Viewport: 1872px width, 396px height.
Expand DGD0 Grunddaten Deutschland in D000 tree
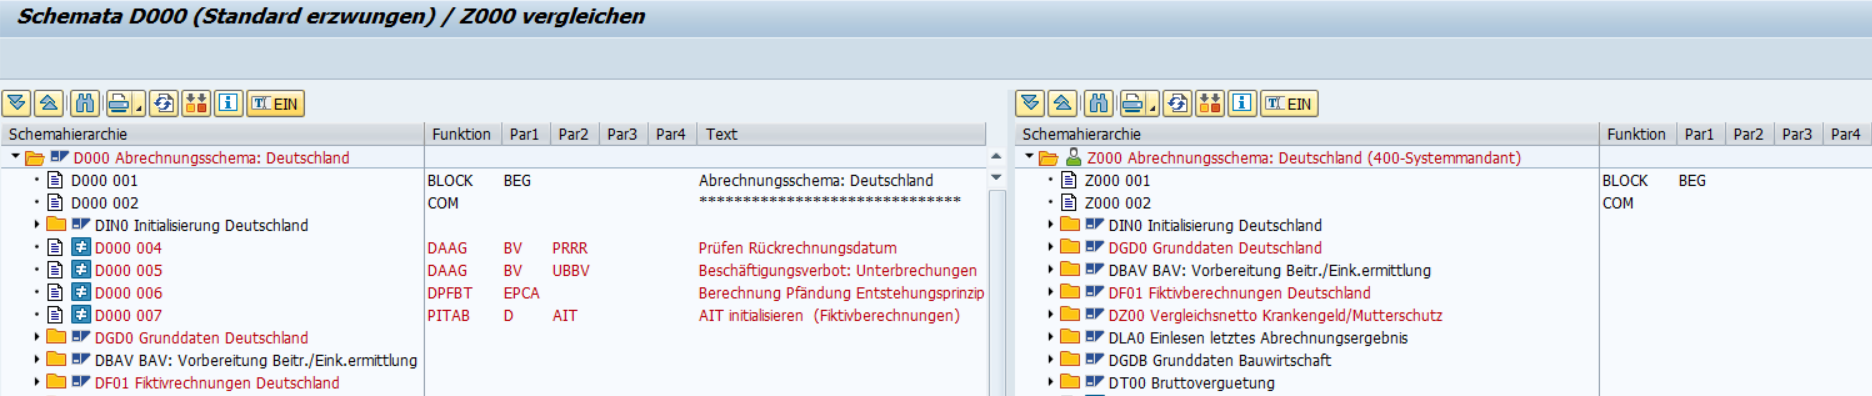(37, 337)
